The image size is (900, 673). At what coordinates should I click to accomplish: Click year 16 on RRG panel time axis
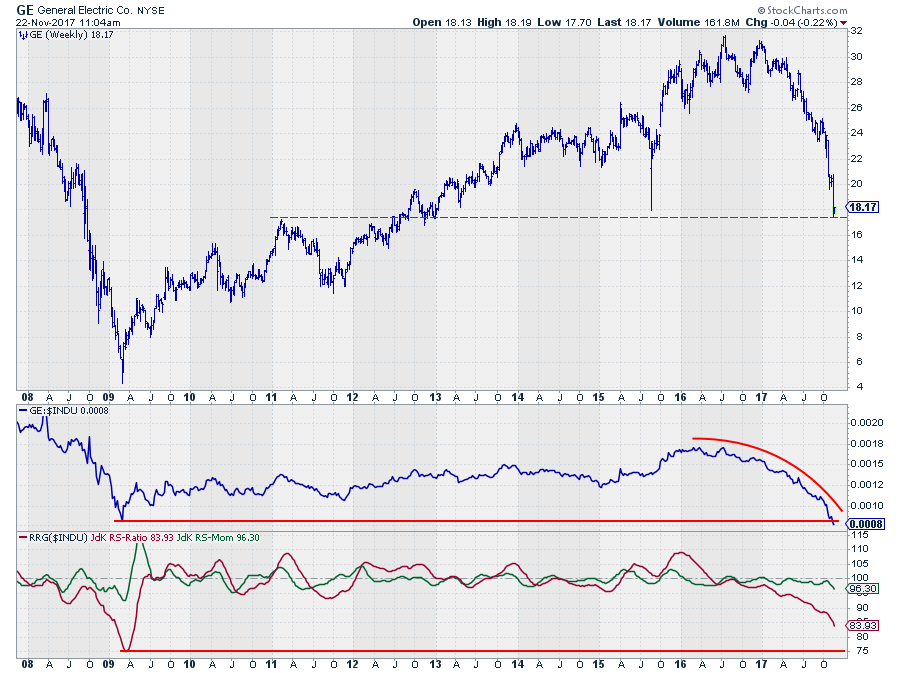coord(680,664)
